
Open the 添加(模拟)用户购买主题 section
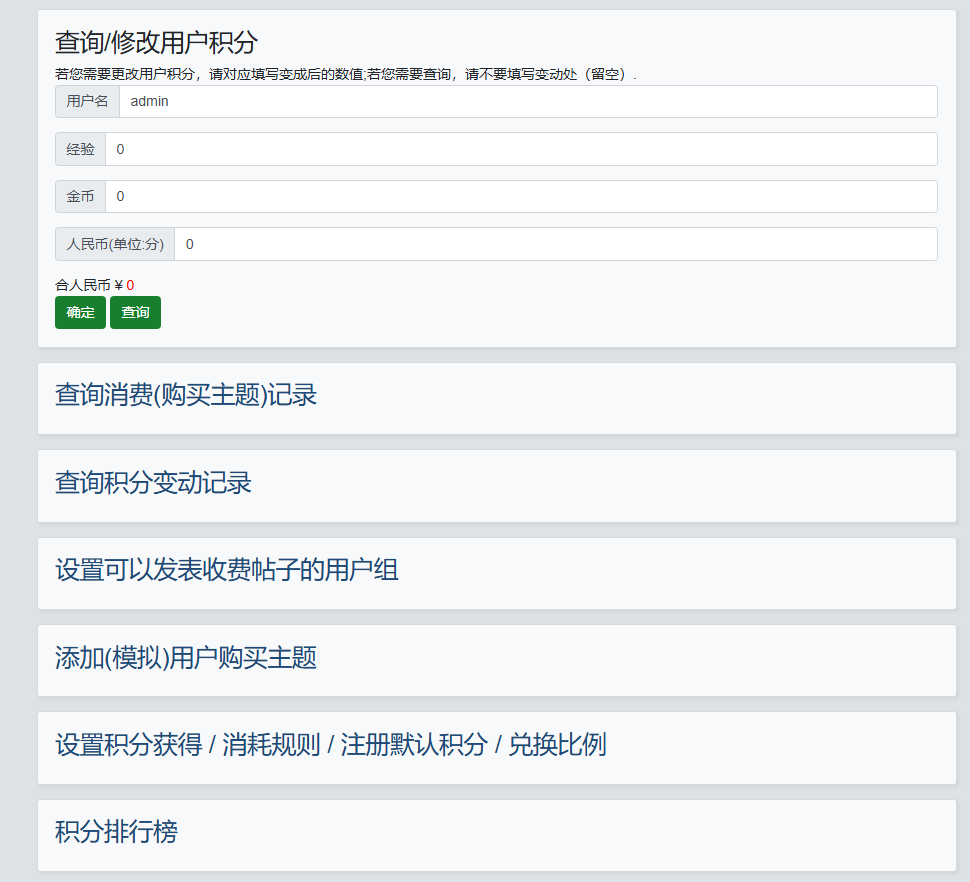click(x=186, y=658)
